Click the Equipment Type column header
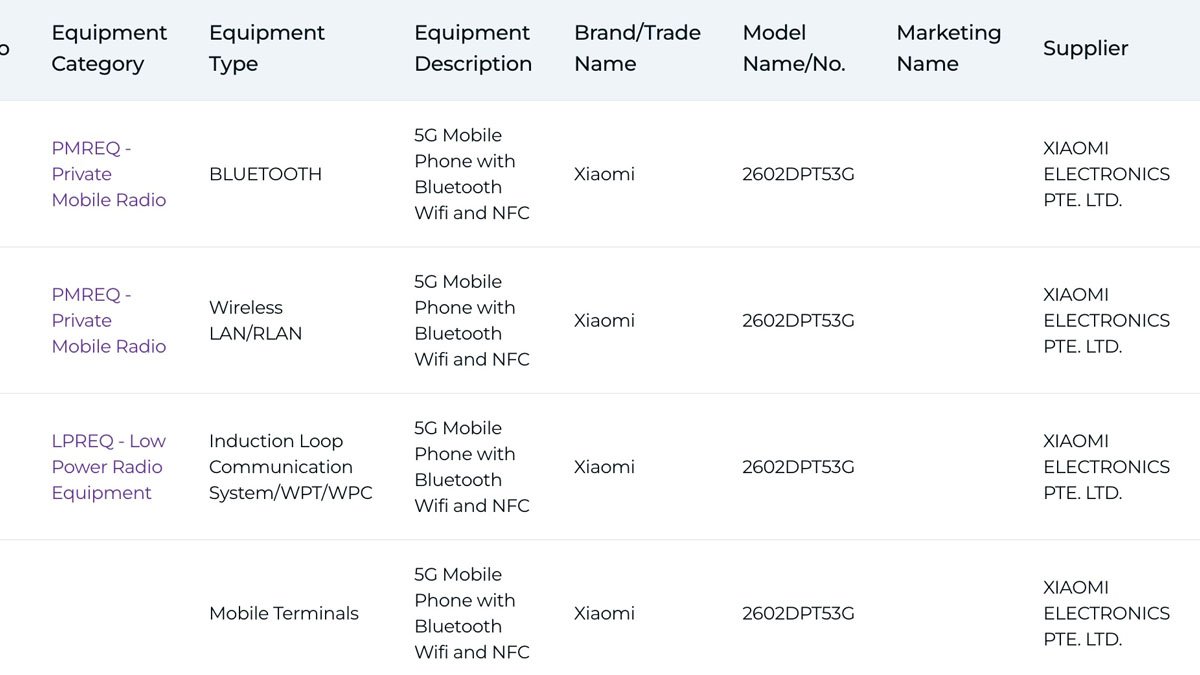The height and width of the screenshot is (675, 1200). click(x=266, y=48)
